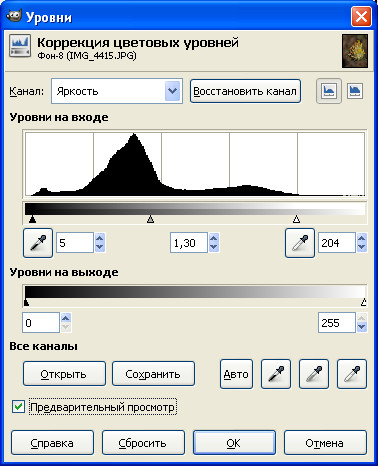Click the Авто button
This screenshot has width=378, height=466.
coord(236,374)
